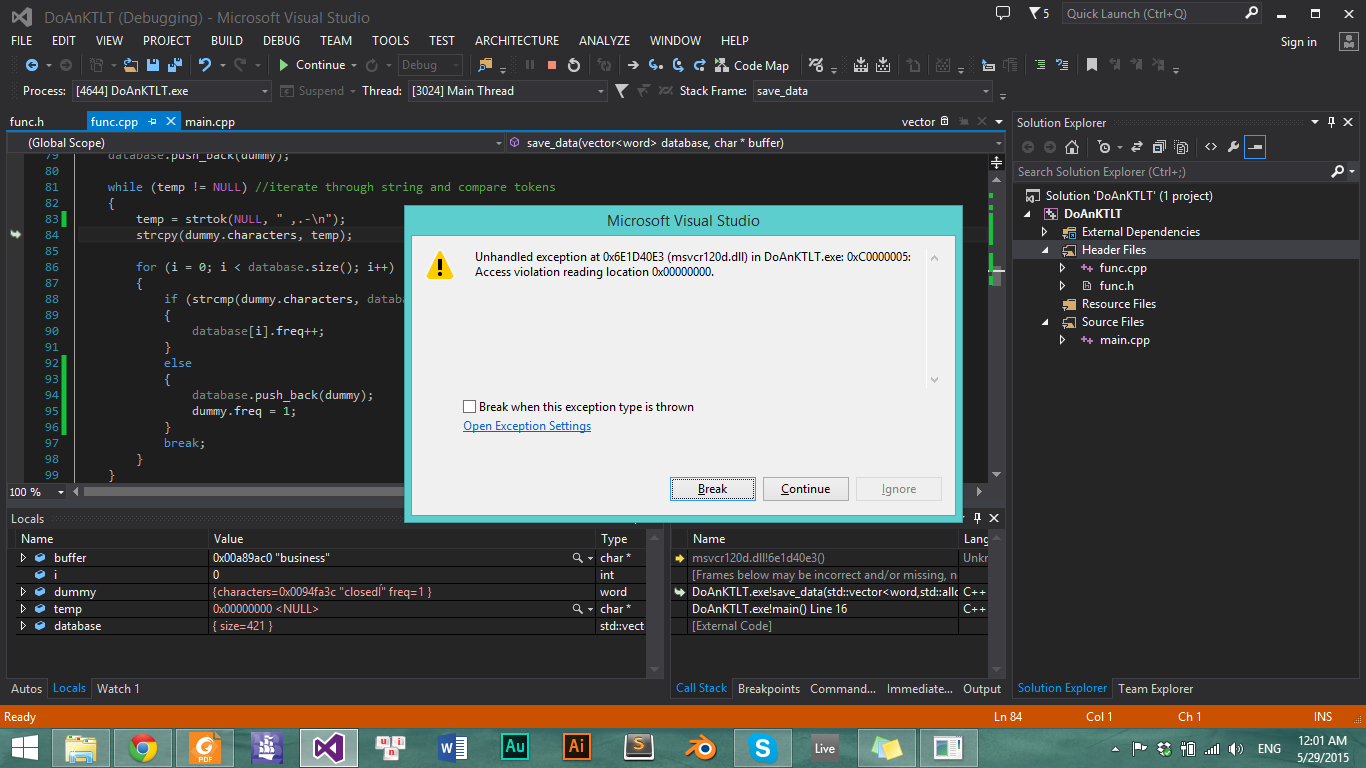The image size is (1366, 768).
Task: Expand the External Dependencies node
Action: (x=1045, y=232)
